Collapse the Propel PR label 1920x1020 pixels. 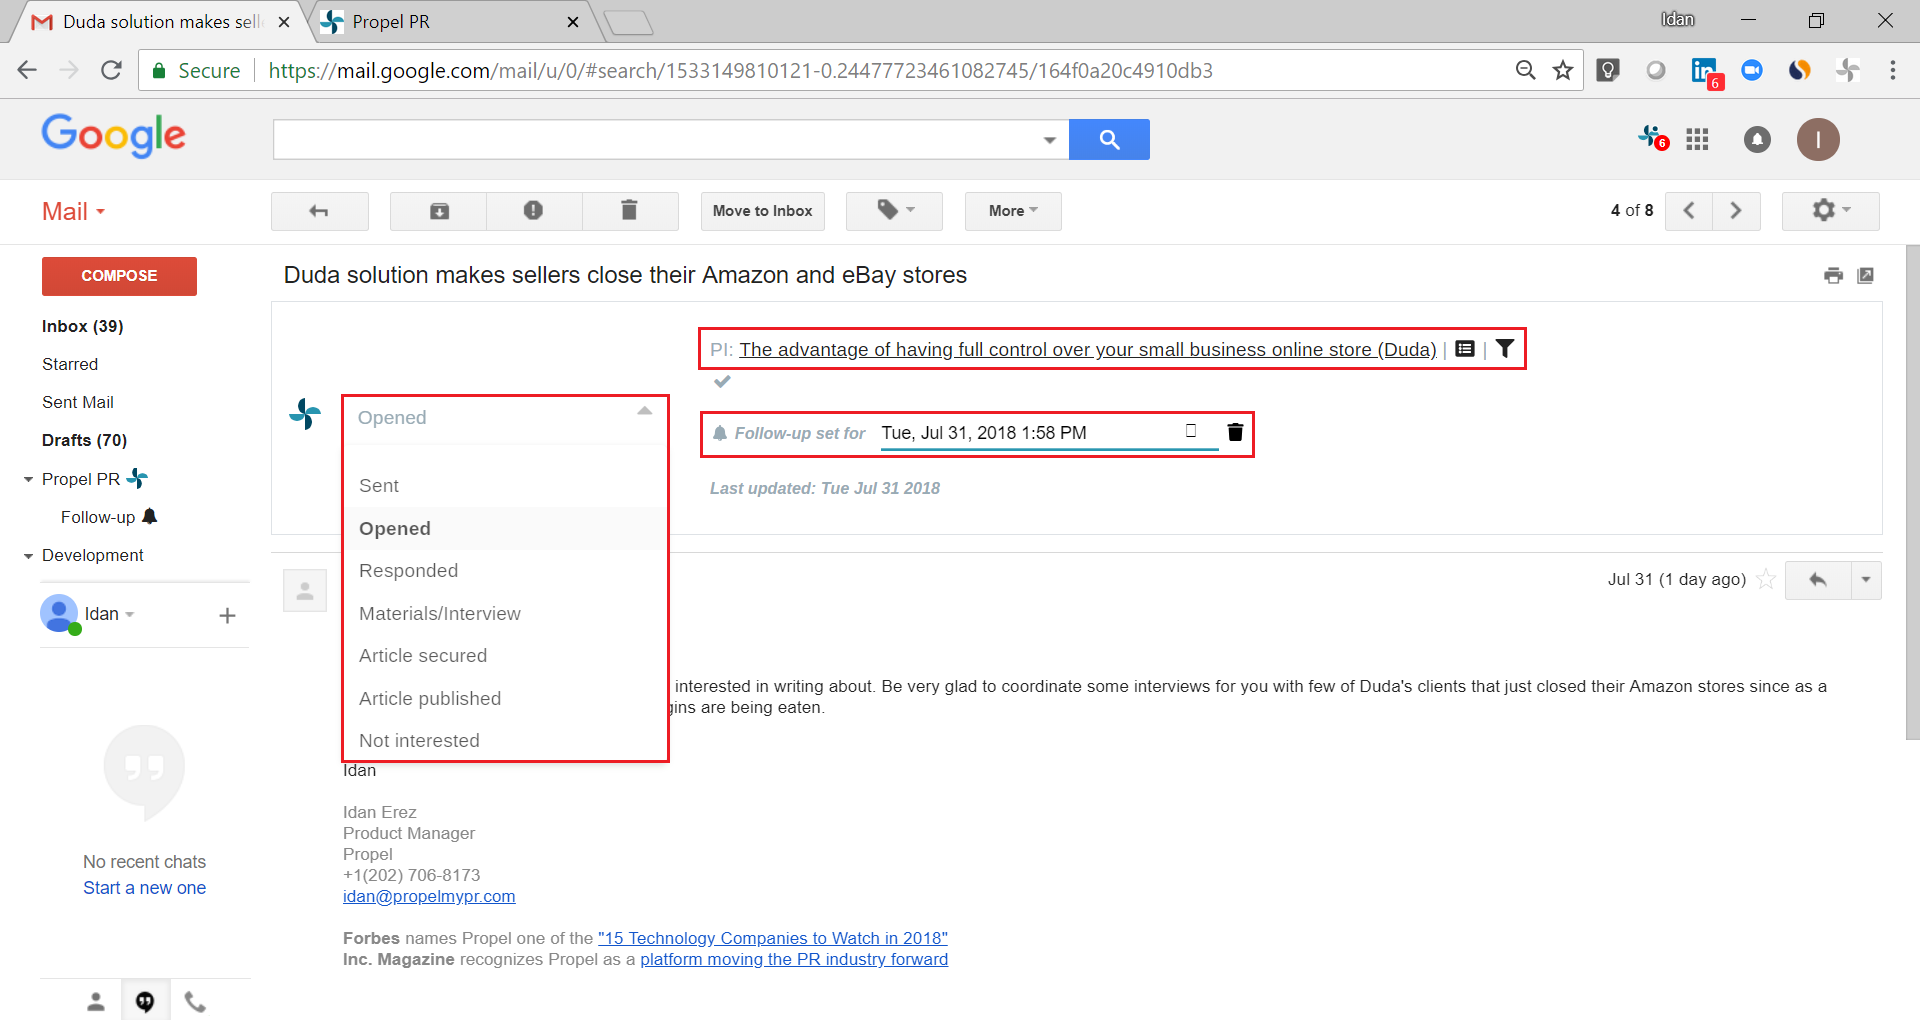(x=29, y=480)
